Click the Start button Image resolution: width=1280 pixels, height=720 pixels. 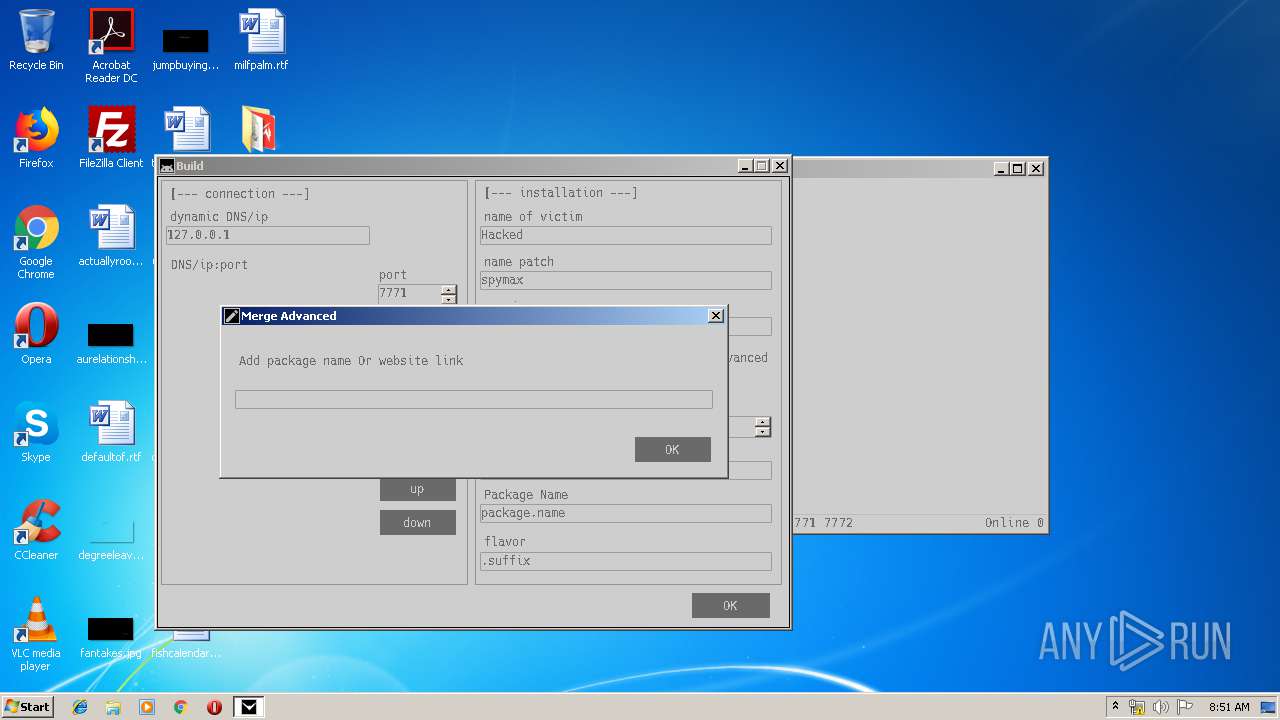point(28,706)
